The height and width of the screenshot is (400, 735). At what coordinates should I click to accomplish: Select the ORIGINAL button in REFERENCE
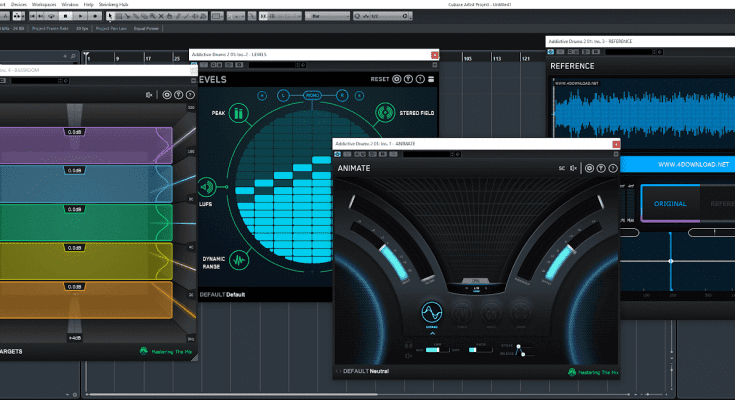[671, 203]
